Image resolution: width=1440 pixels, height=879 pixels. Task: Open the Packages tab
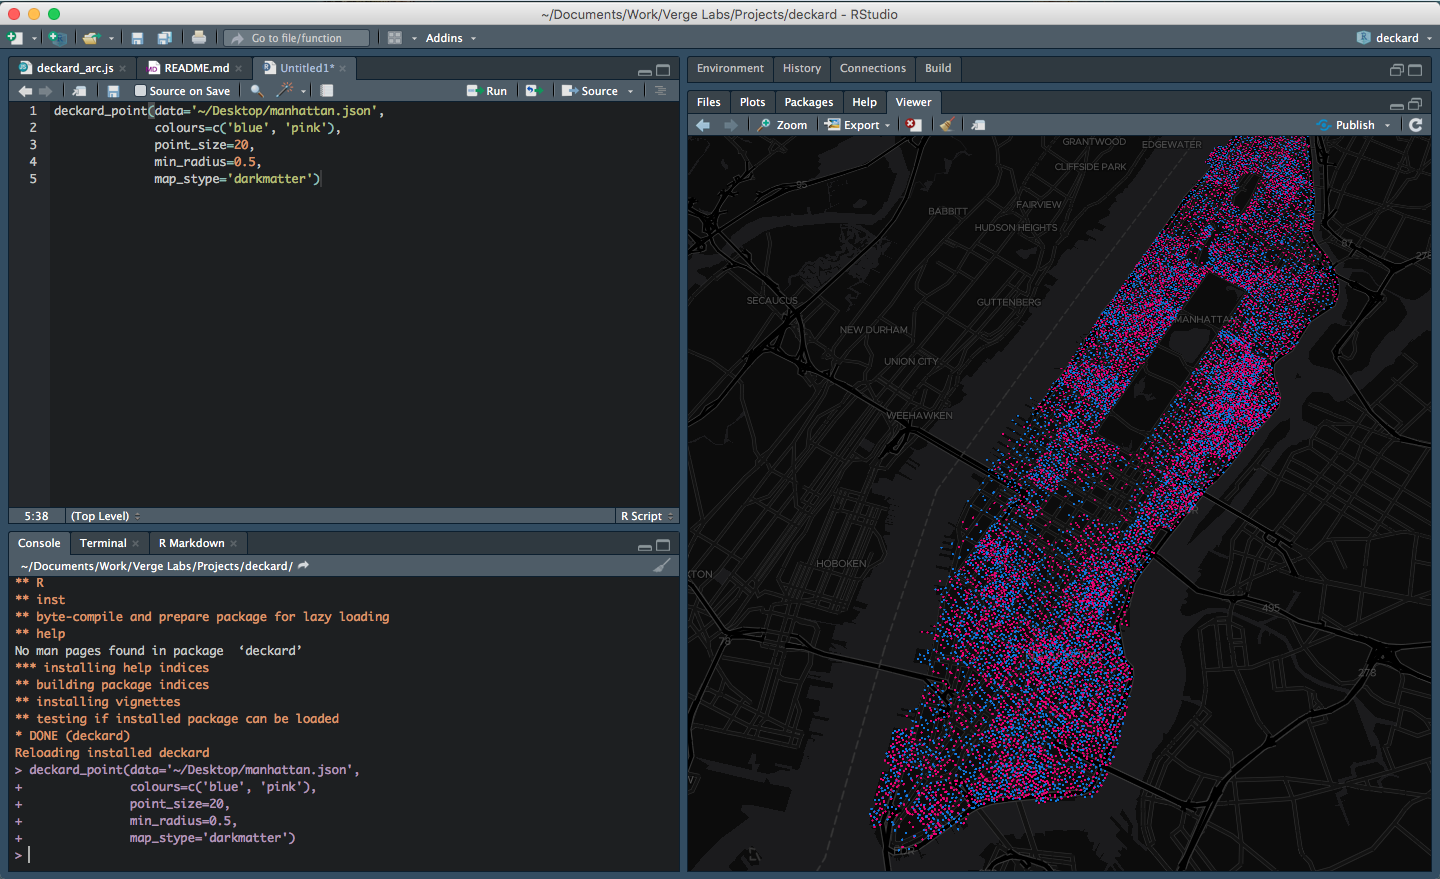(x=808, y=102)
